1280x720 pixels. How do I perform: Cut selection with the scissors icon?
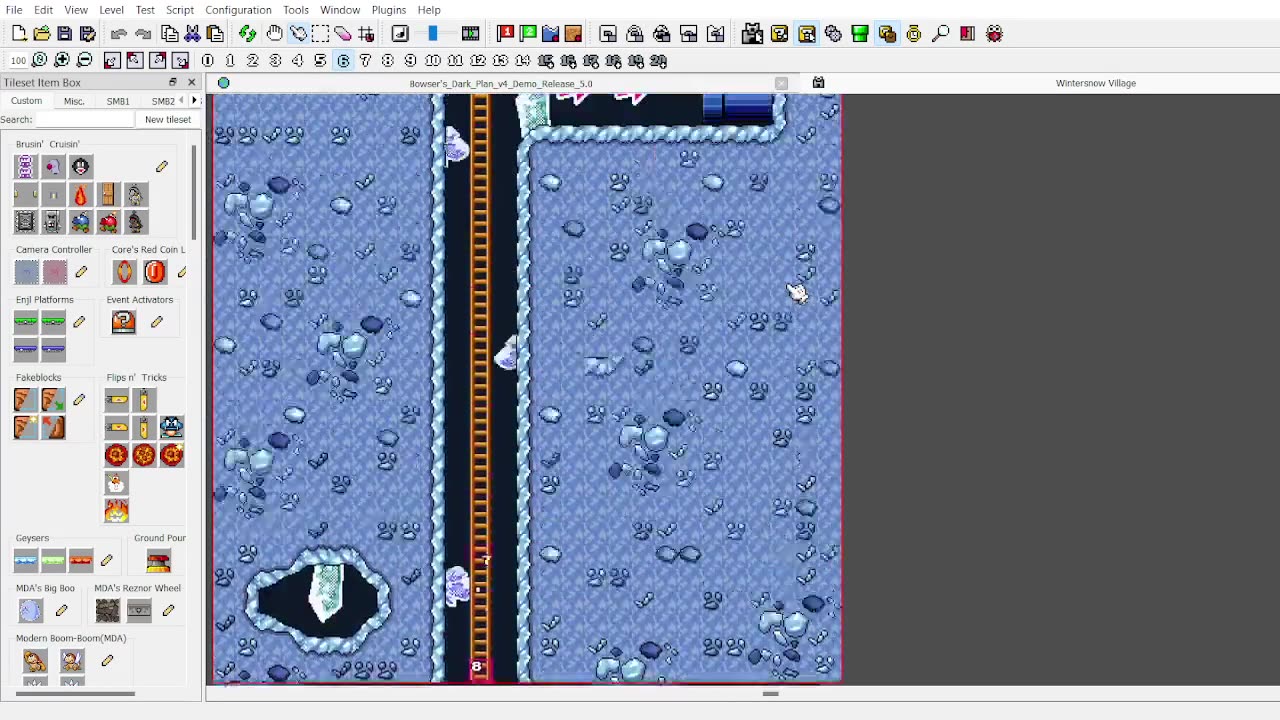[193, 34]
